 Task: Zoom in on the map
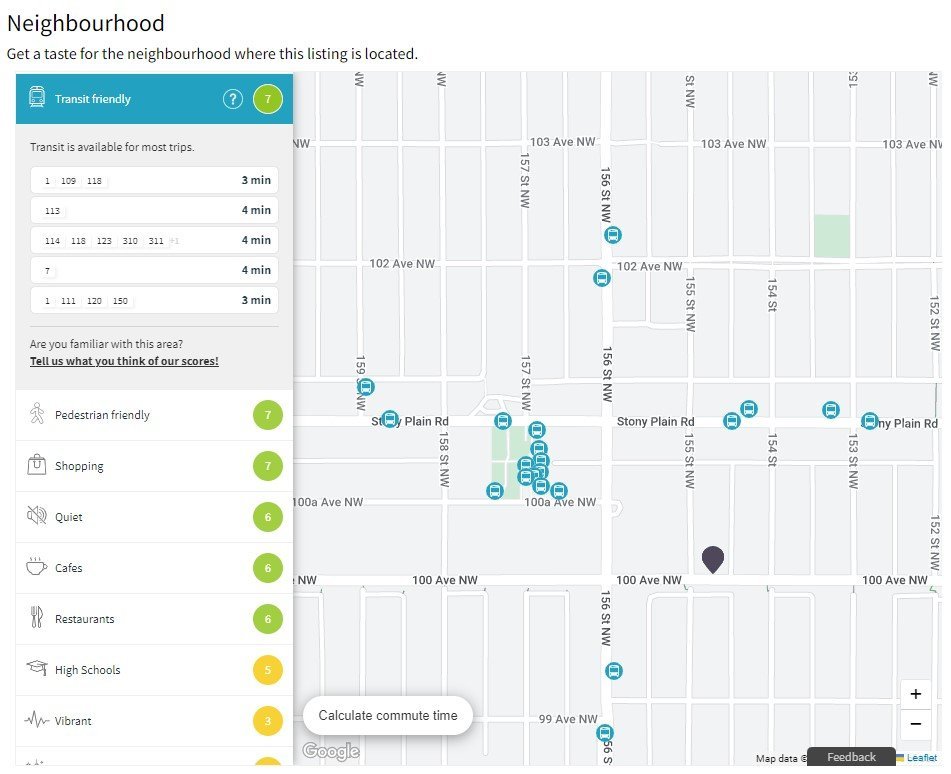(916, 694)
